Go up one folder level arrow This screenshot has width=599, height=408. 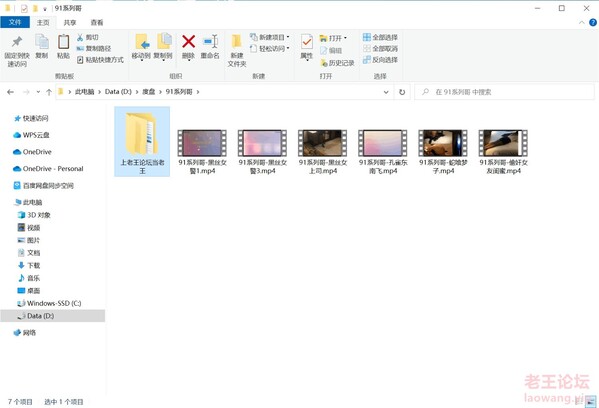point(49,92)
